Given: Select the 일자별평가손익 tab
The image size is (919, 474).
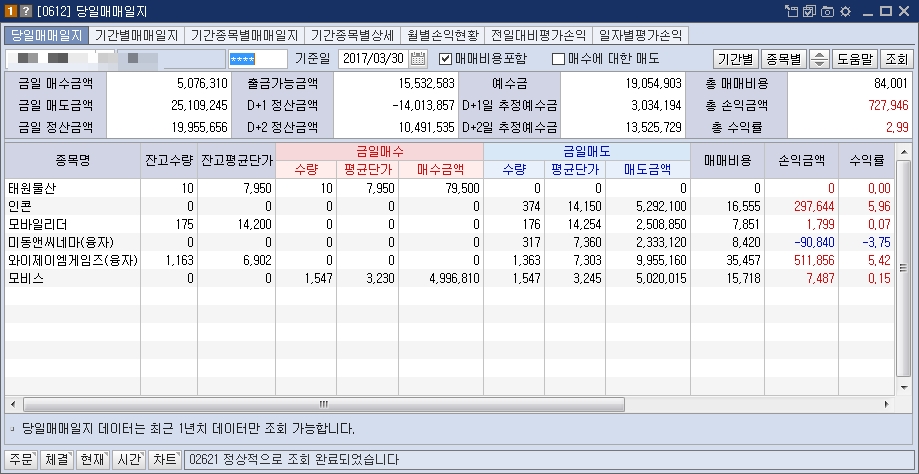Looking at the screenshot, I should coord(640,35).
